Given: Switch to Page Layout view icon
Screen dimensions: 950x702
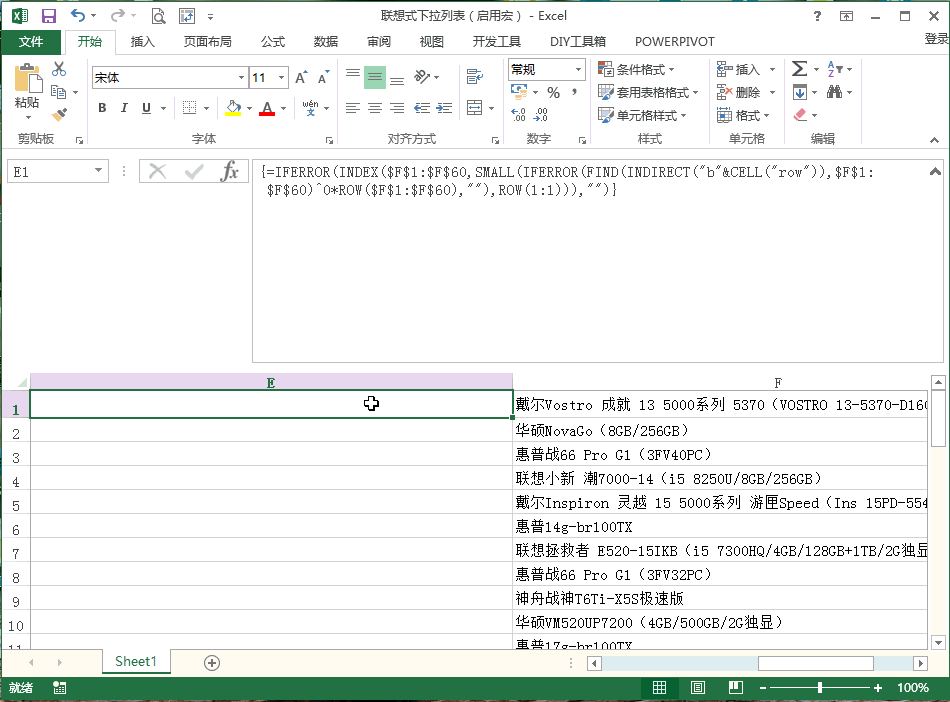Looking at the screenshot, I should point(697,687).
